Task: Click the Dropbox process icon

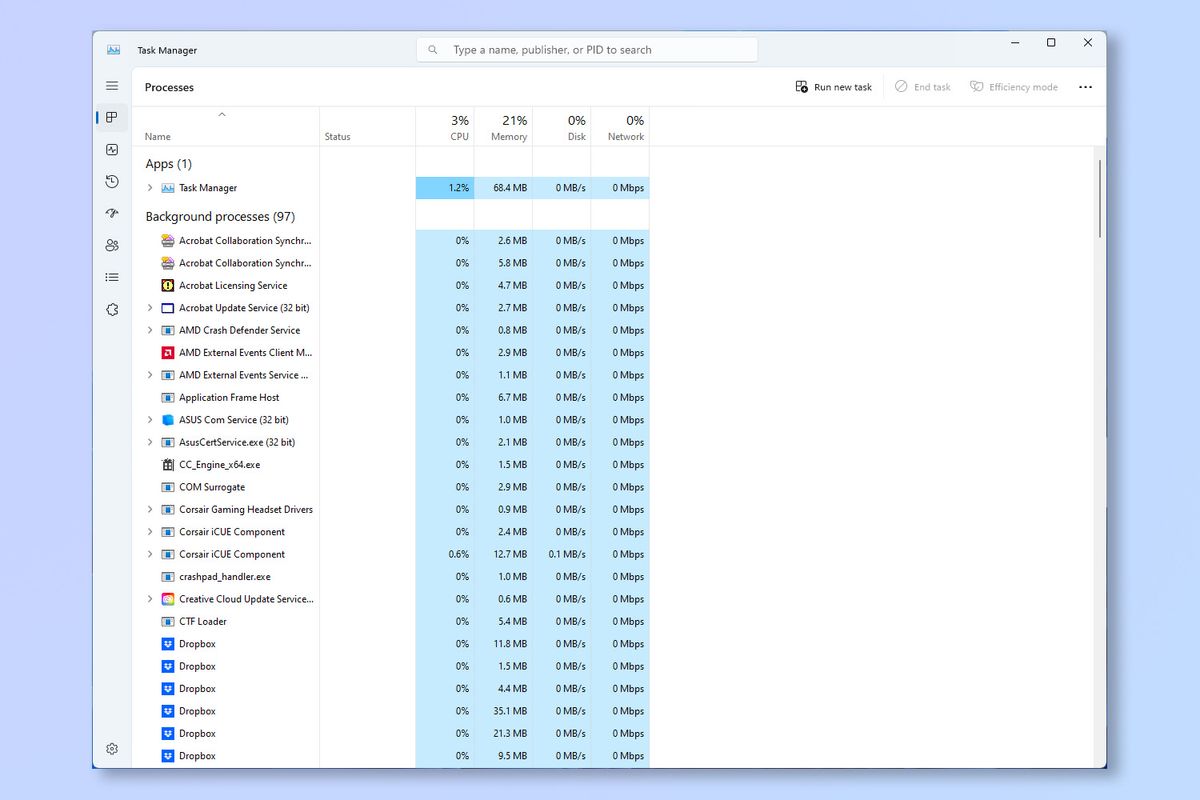Action: tap(166, 643)
